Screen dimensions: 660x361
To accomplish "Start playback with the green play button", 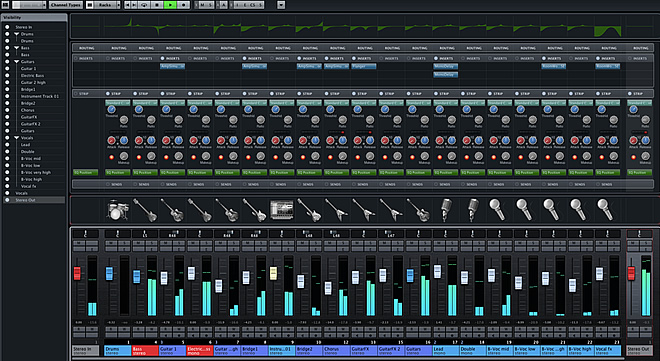I will point(170,5).
